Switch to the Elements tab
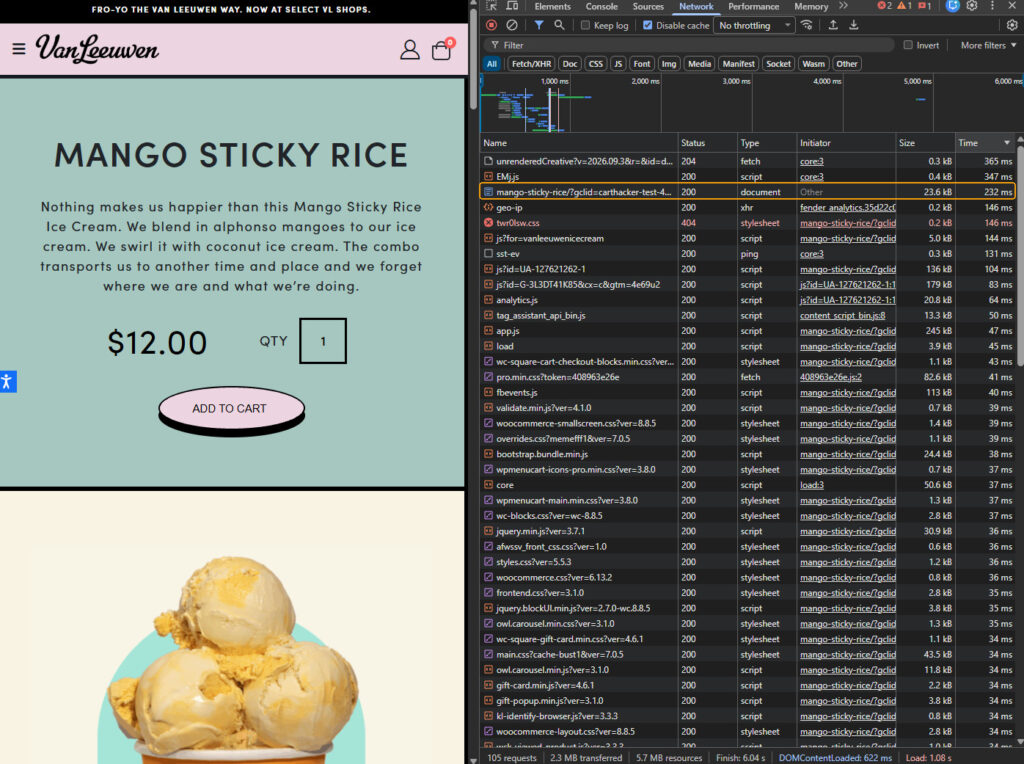Viewport: 1024px width, 764px height. [552, 7]
